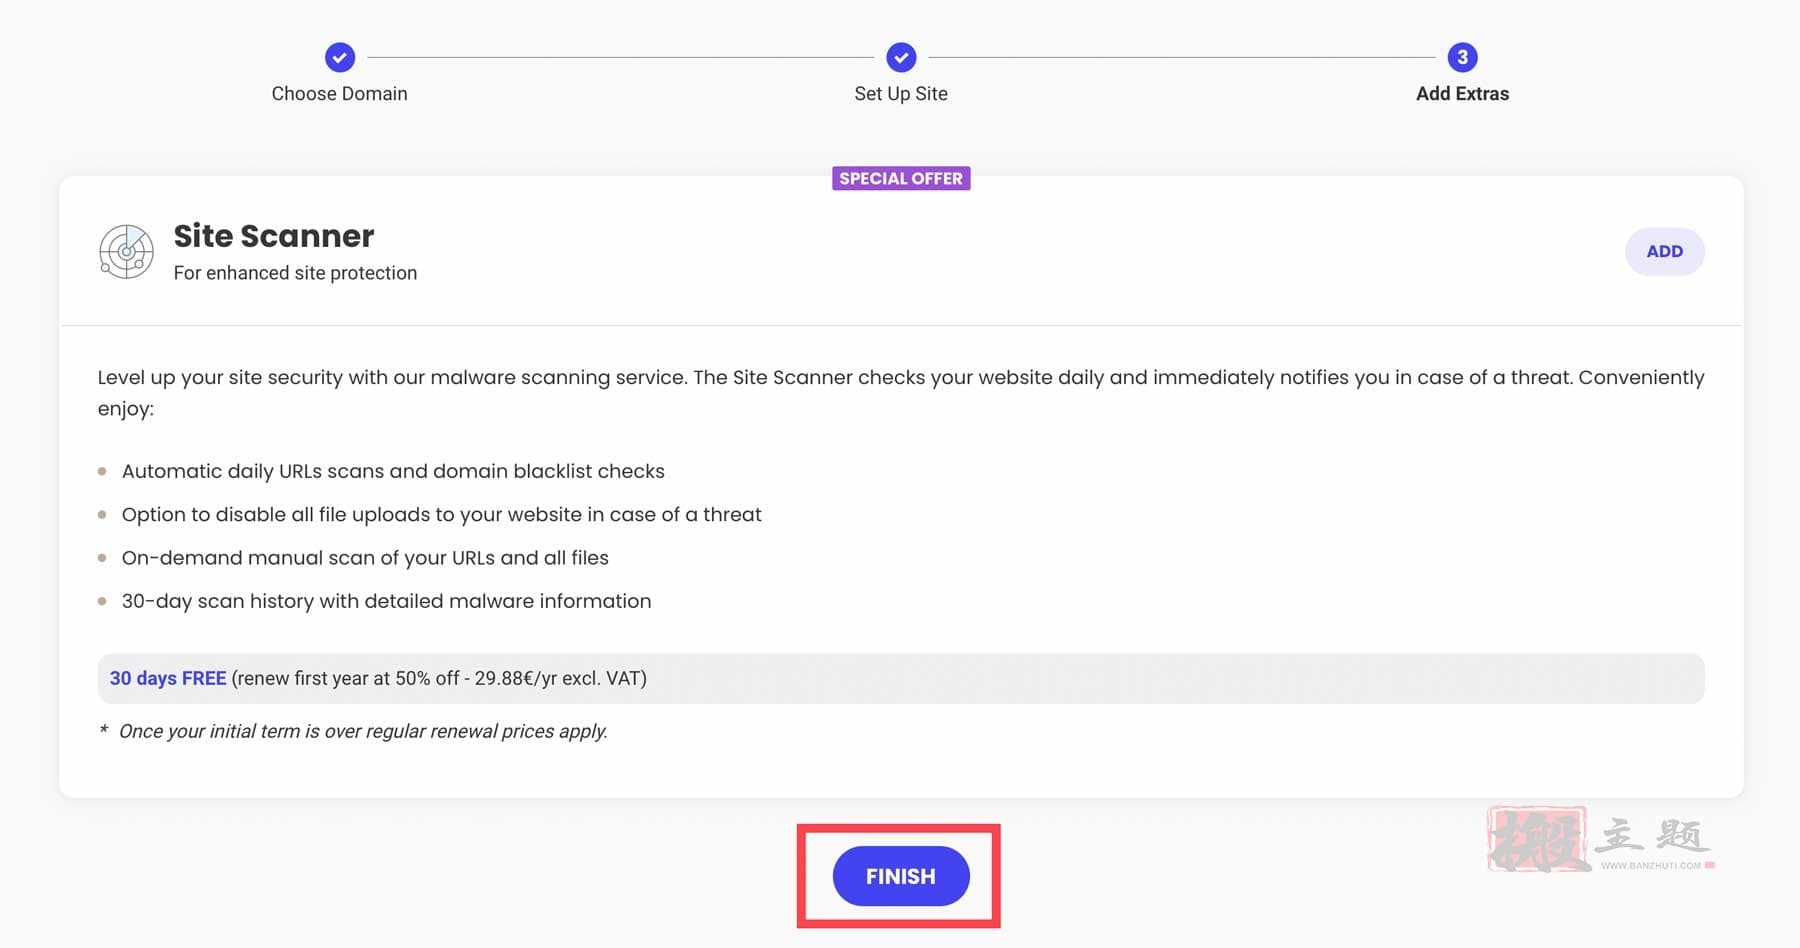Viewport: 1800px width, 948px height.
Task: Click the banzhuti watermark logo
Action: [x=1600, y=838]
